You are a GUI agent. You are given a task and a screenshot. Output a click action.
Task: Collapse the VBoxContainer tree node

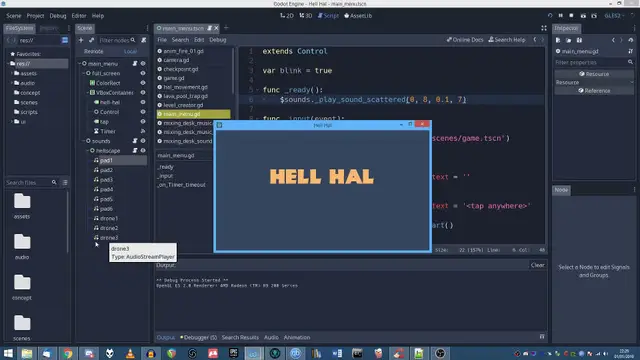click(87, 93)
